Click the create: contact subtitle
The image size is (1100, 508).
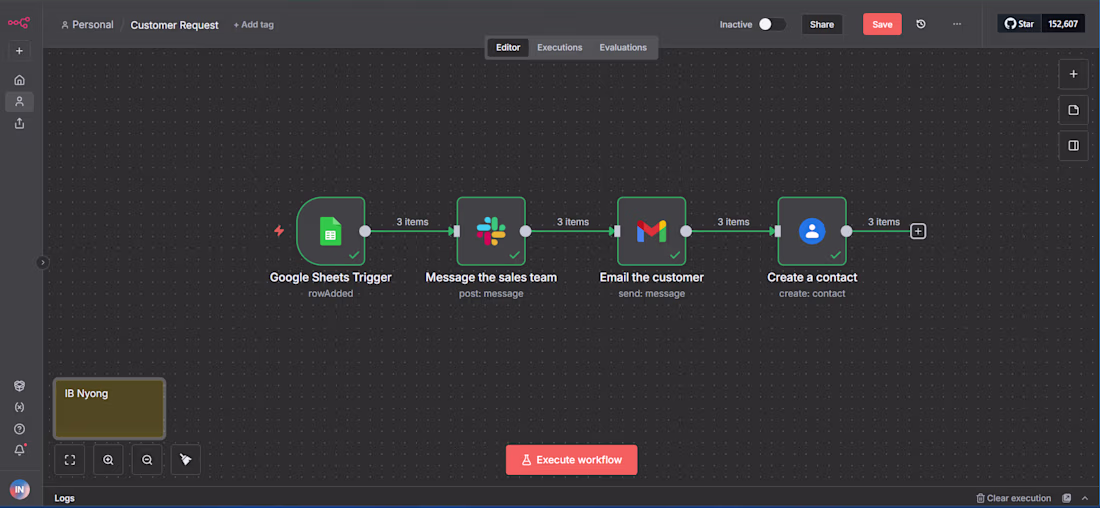coord(812,293)
